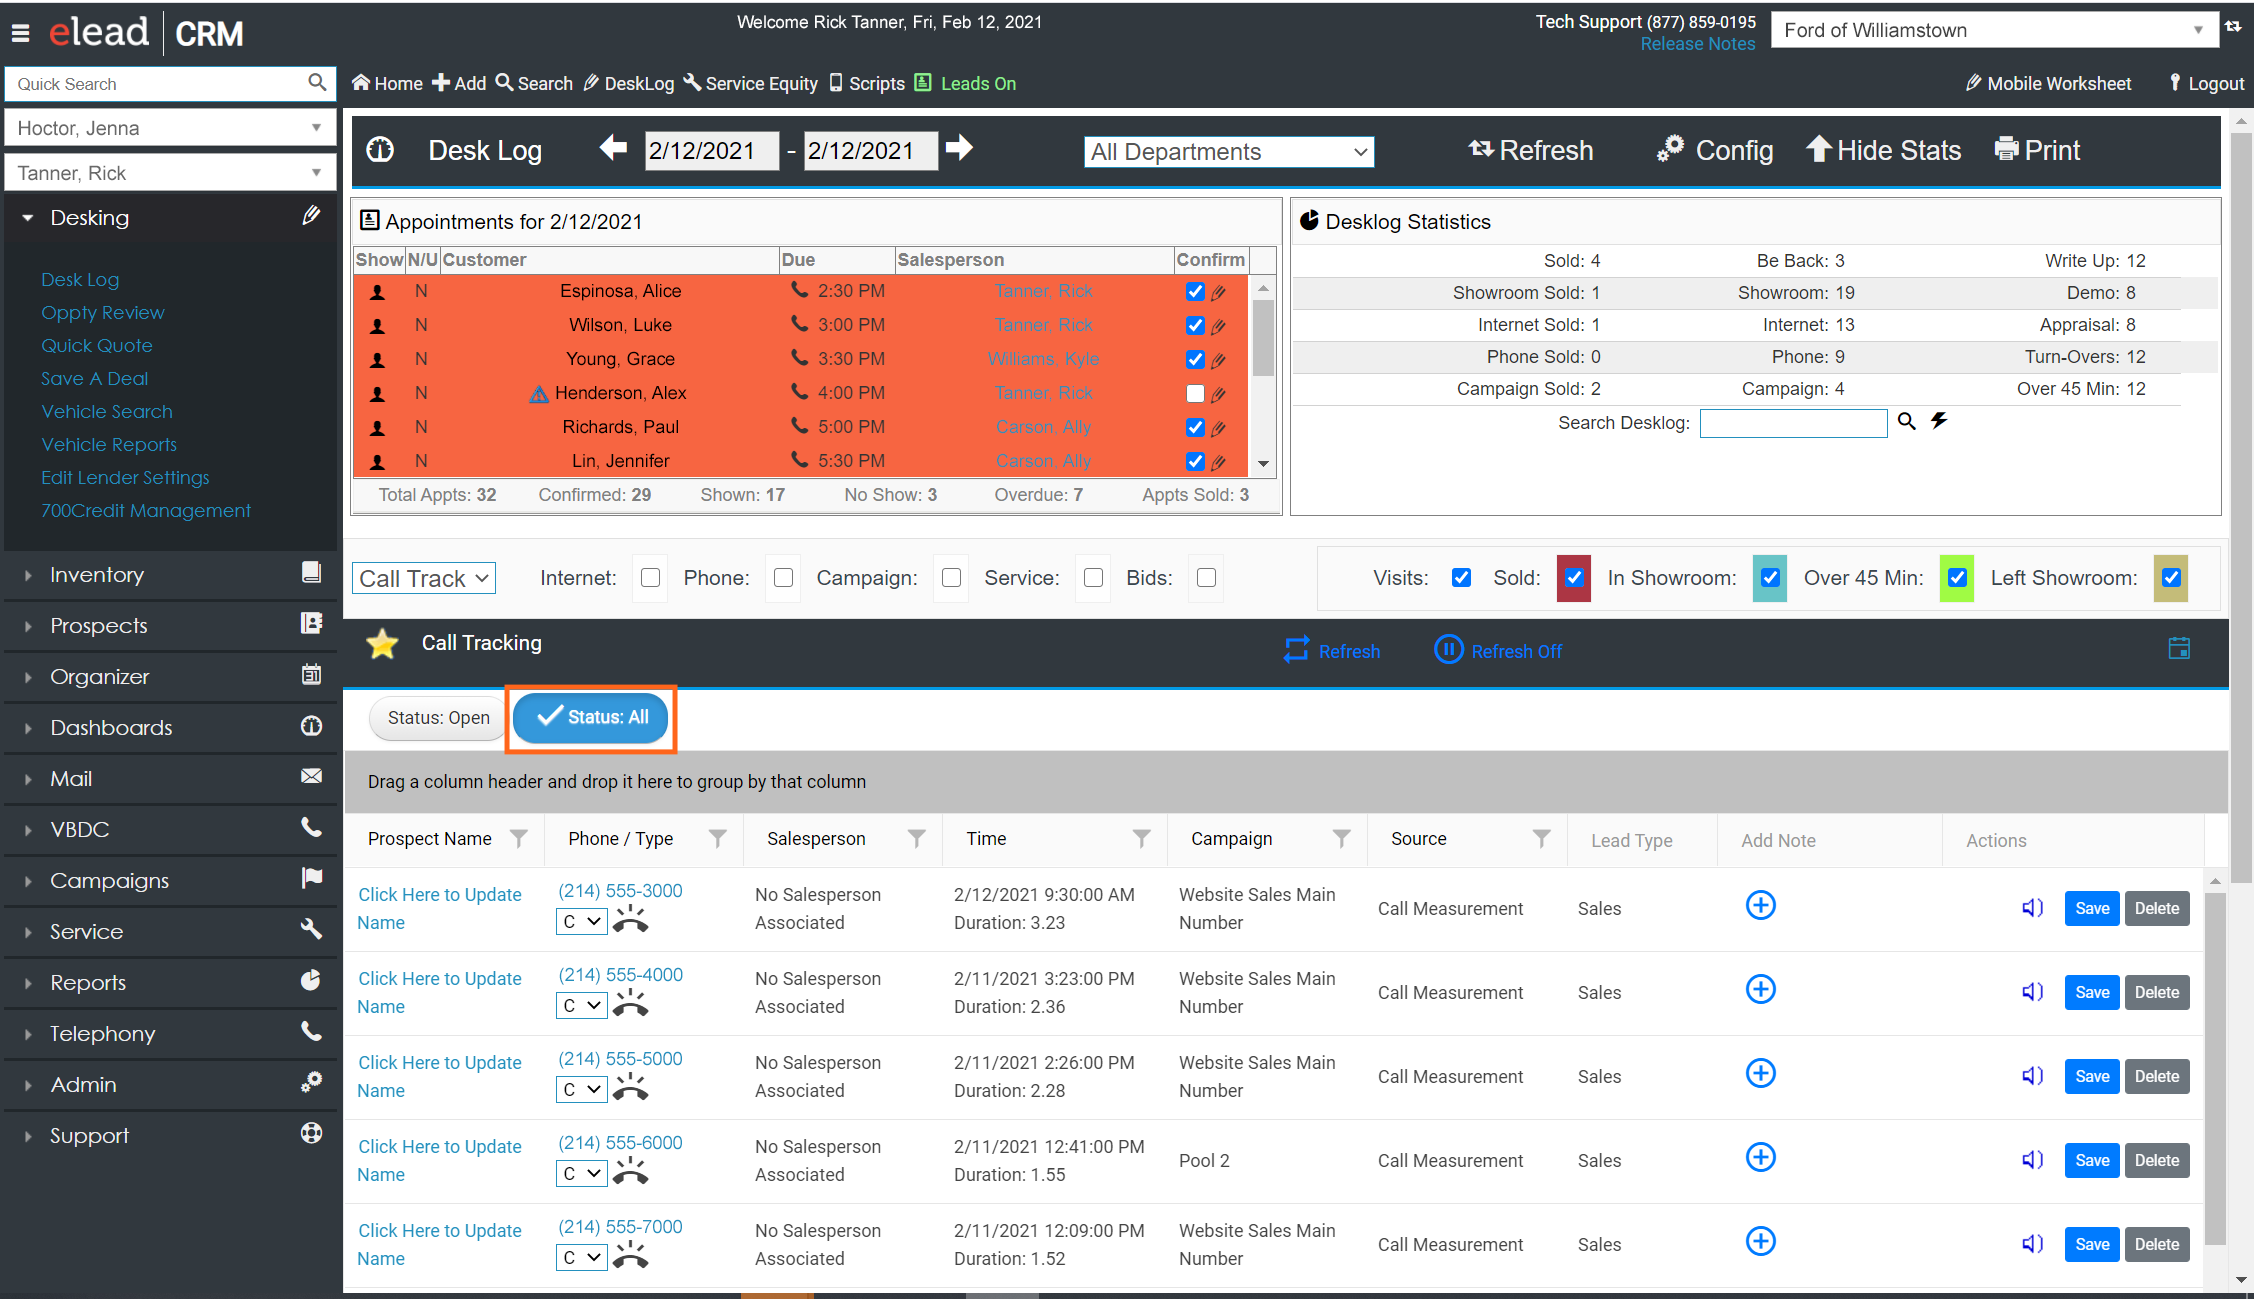Toggle the In Showroom teal color checkbox
The image size is (2254, 1299).
point(1770,578)
